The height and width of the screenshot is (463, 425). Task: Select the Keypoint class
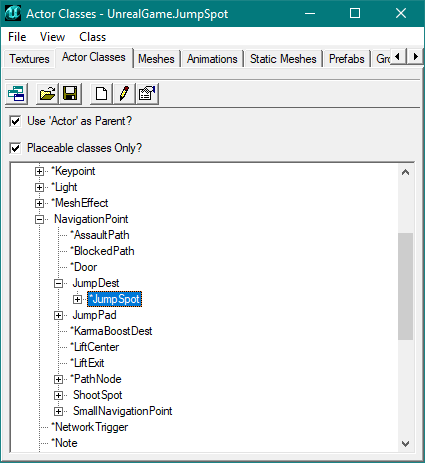73,171
